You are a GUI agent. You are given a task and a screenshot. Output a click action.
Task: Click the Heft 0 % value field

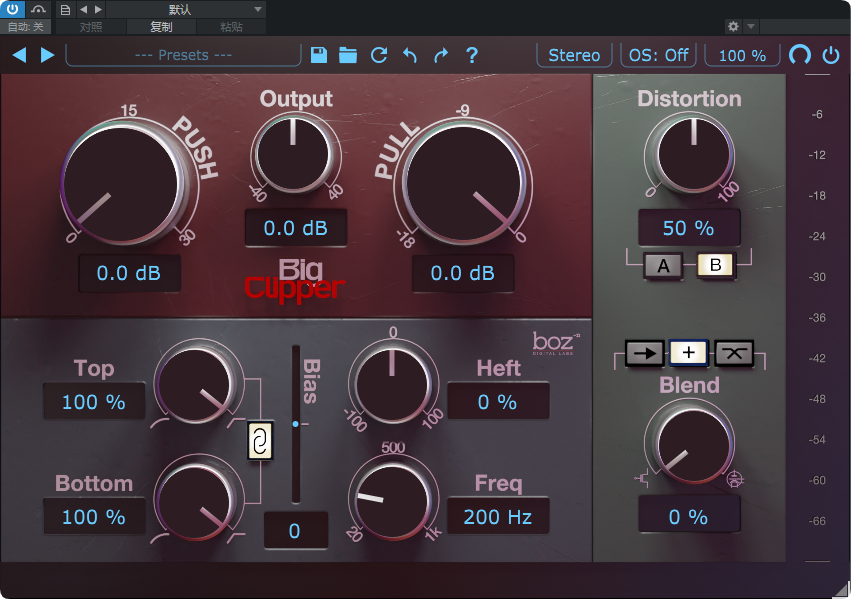498,402
